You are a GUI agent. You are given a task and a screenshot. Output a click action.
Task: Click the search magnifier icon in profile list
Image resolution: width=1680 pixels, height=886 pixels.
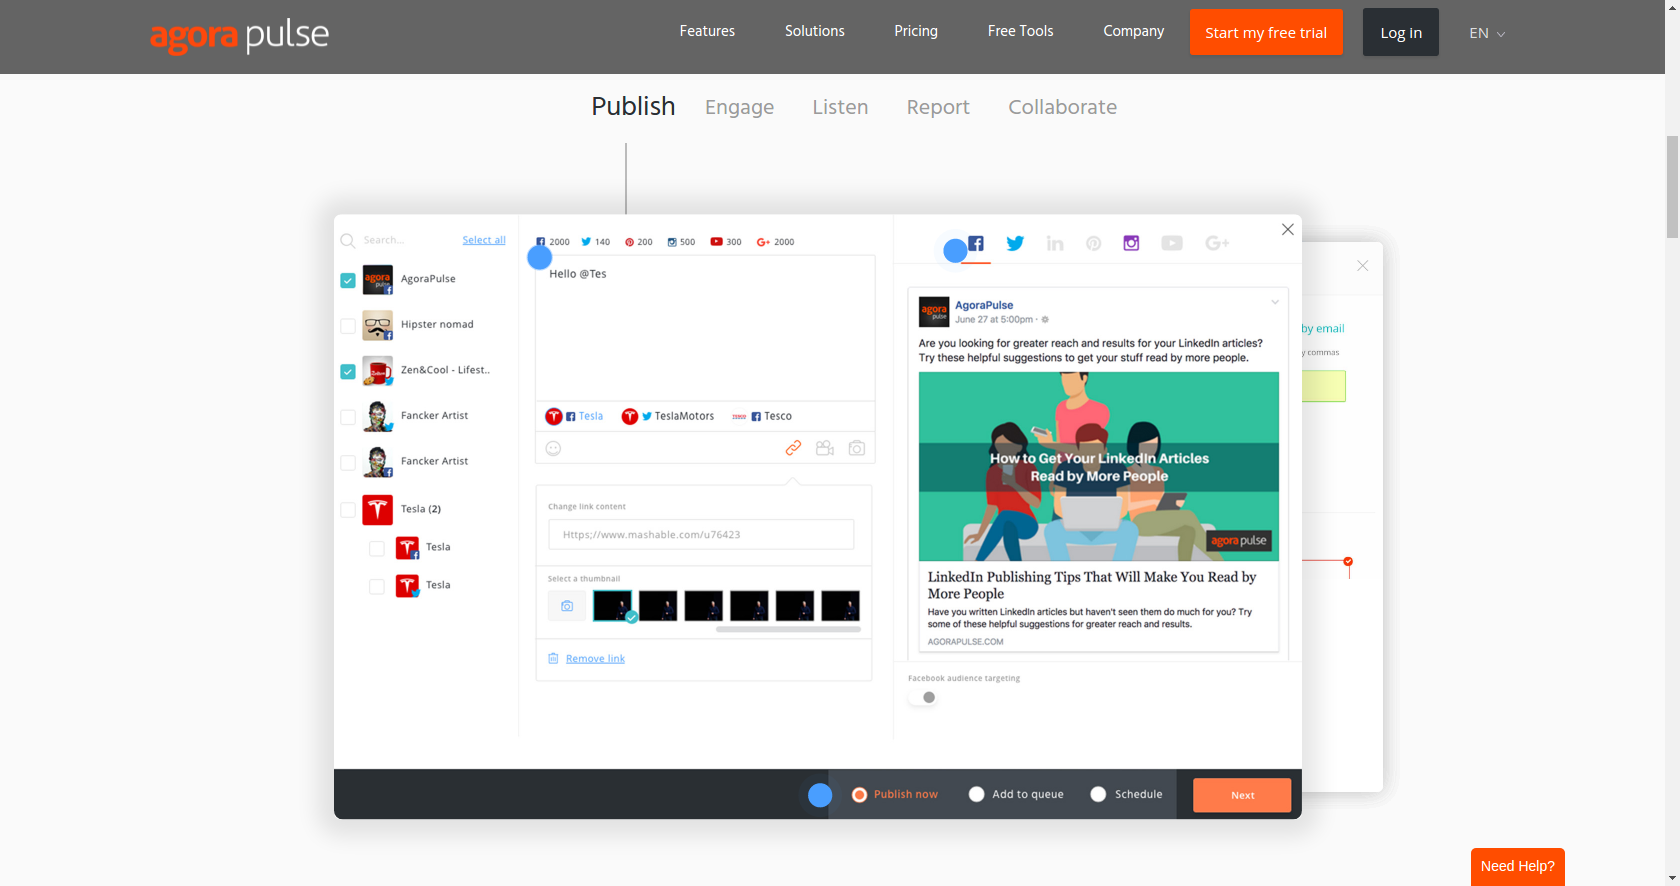coord(348,241)
